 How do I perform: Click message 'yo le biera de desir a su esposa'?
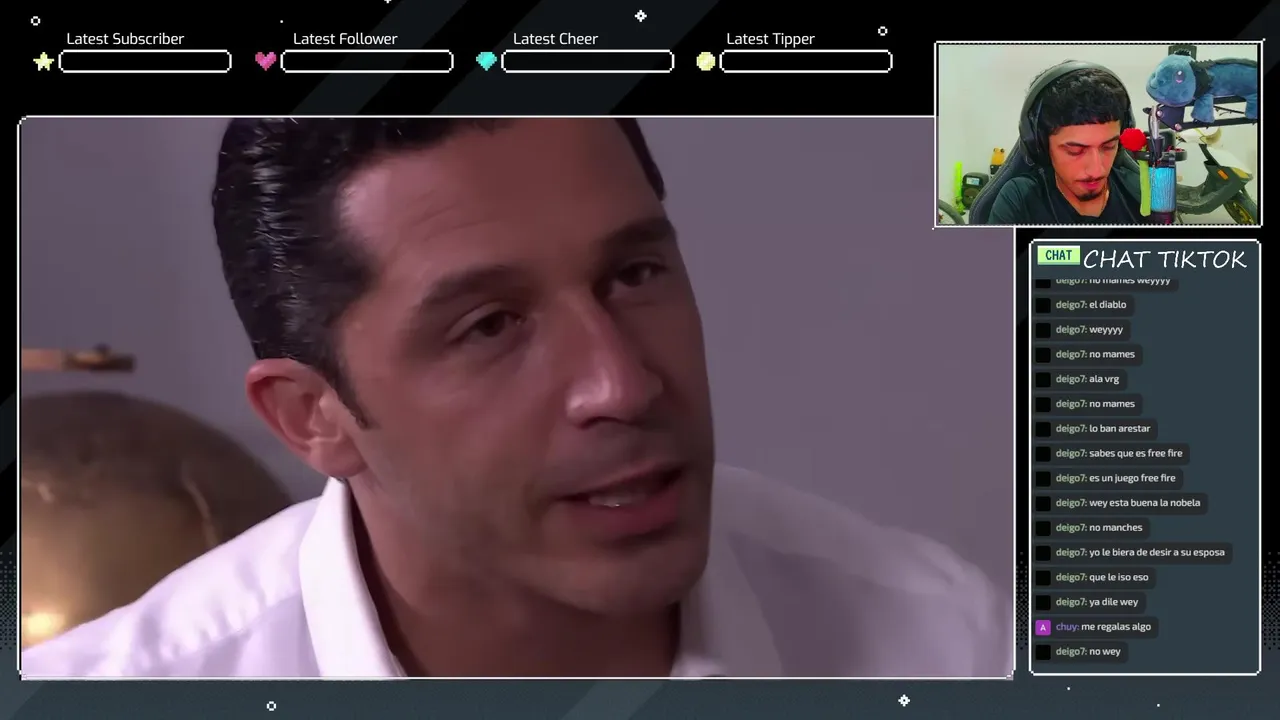[x=1157, y=552]
